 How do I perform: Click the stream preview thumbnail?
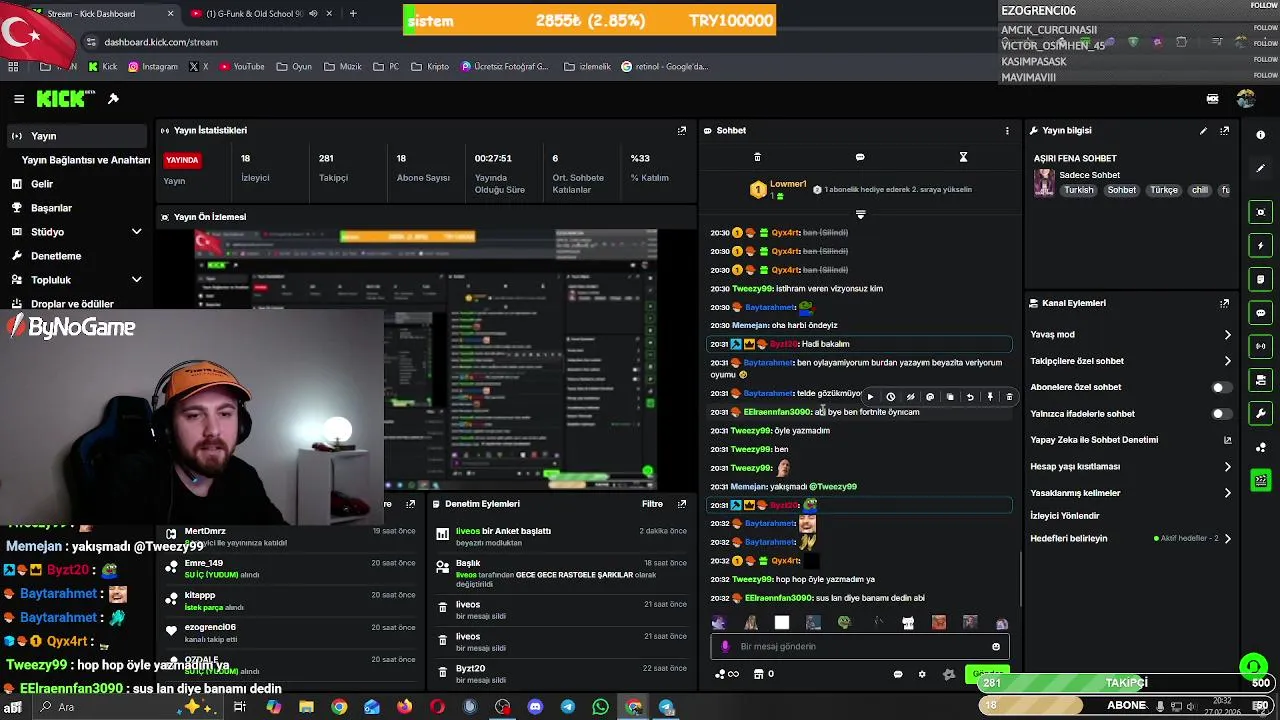(427, 358)
